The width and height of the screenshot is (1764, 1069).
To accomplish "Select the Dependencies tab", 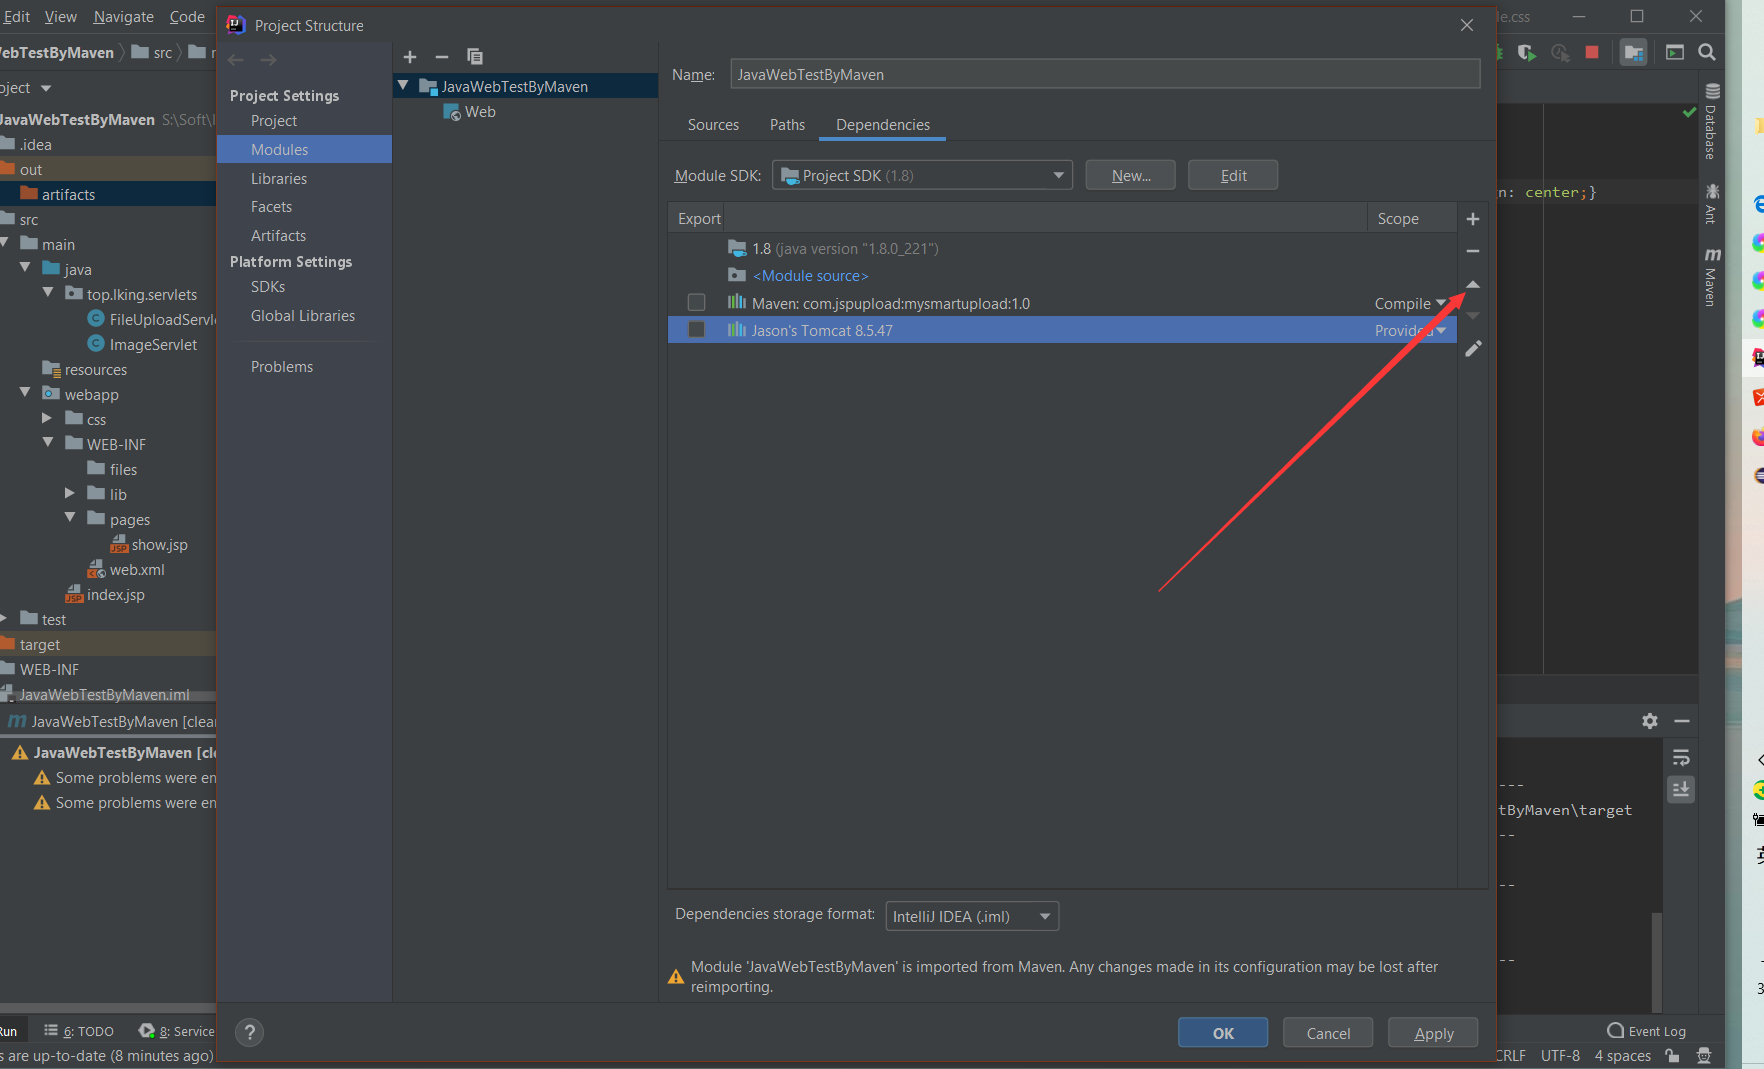I will point(883,124).
